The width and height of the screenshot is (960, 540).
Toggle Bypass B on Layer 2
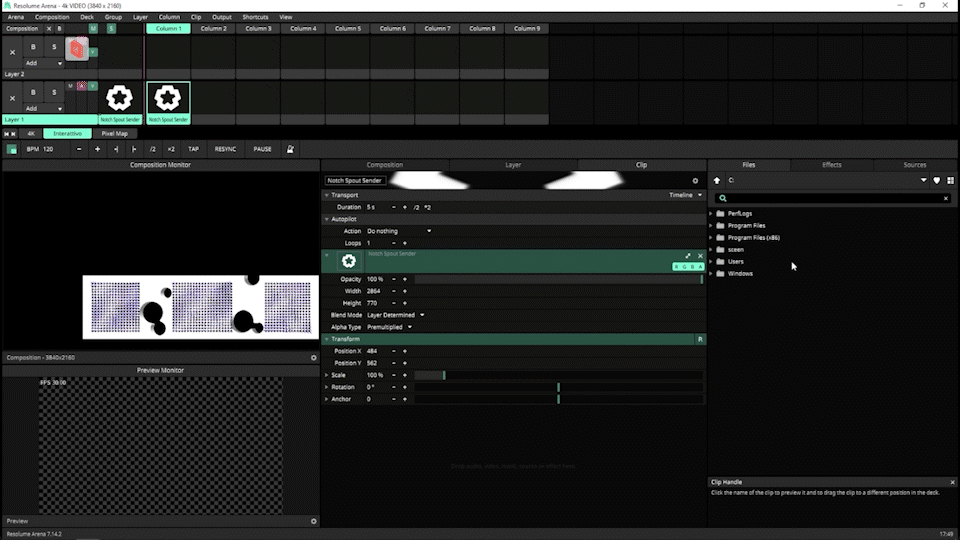tap(33, 47)
